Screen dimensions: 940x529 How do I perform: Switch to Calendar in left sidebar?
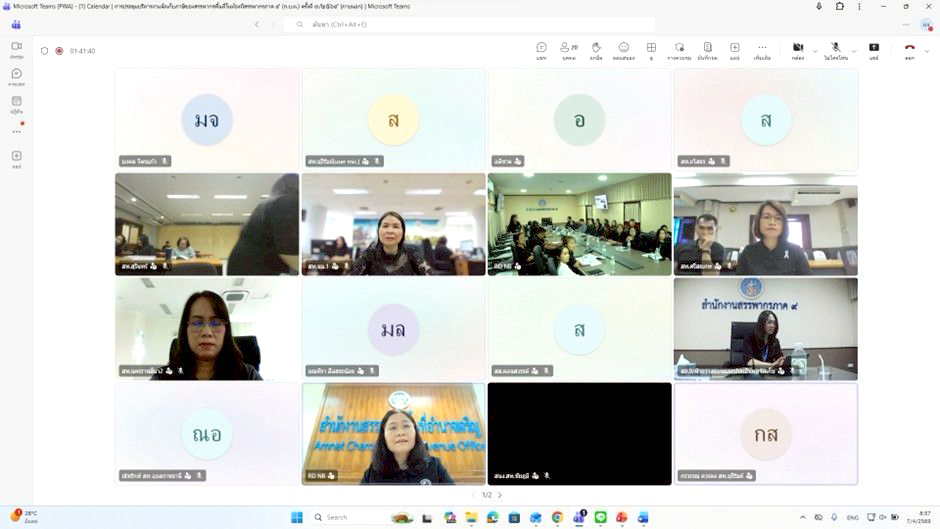pyautogui.click(x=16, y=103)
